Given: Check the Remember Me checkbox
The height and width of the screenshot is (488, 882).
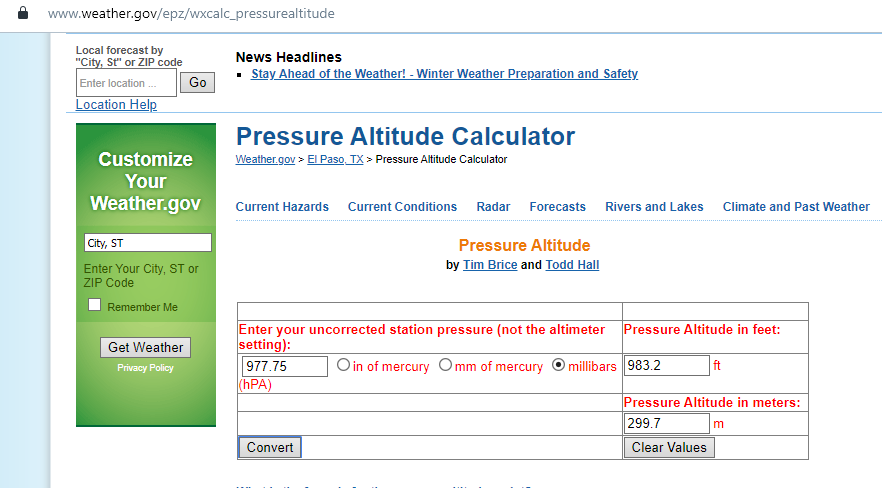Looking at the screenshot, I should click(x=95, y=306).
